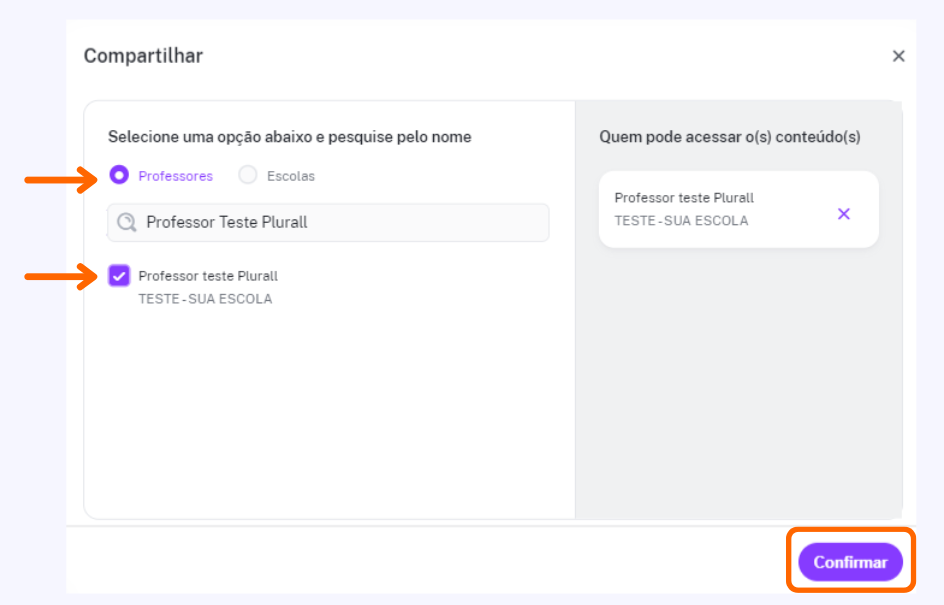Click the orange arrow pointing at checkbox

pyautogui.click(x=60, y=276)
